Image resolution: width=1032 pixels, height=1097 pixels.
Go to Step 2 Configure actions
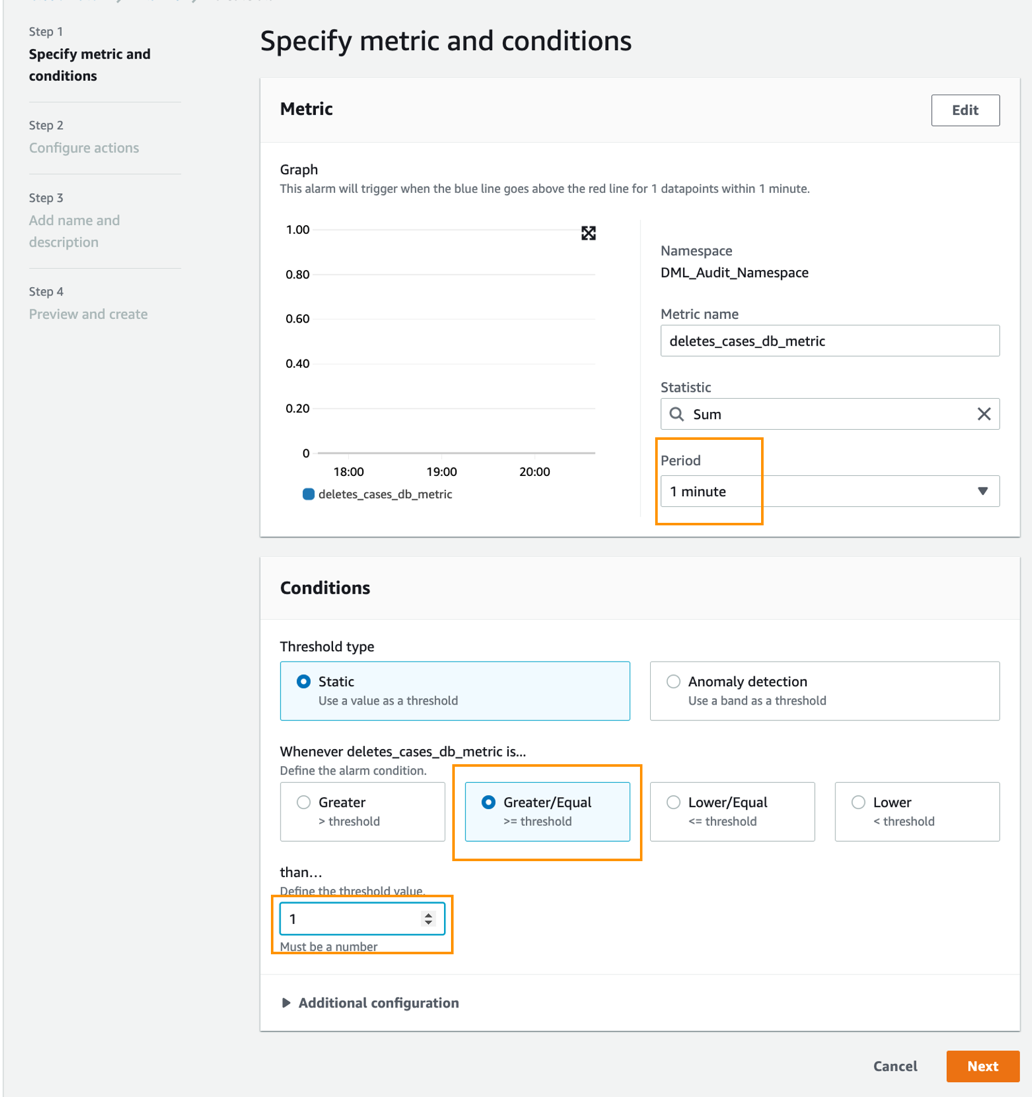coord(84,148)
